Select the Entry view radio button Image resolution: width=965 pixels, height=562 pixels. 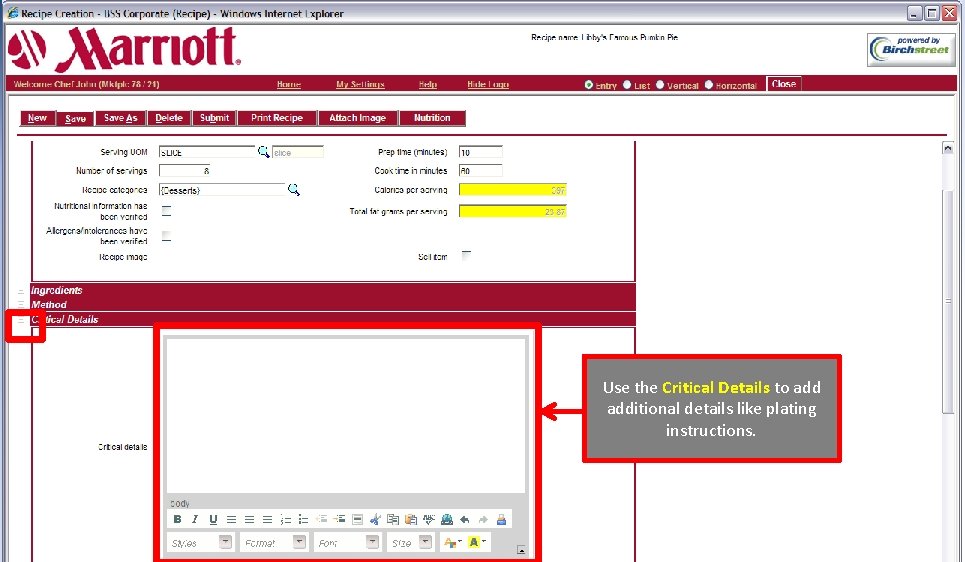(x=588, y=85)
